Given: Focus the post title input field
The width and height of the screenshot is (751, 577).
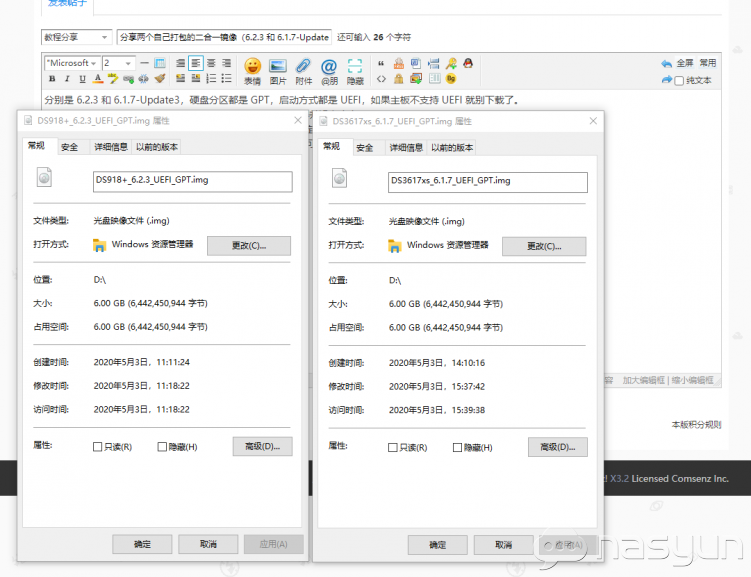Looking at the screenshot, I should point(224,37).
